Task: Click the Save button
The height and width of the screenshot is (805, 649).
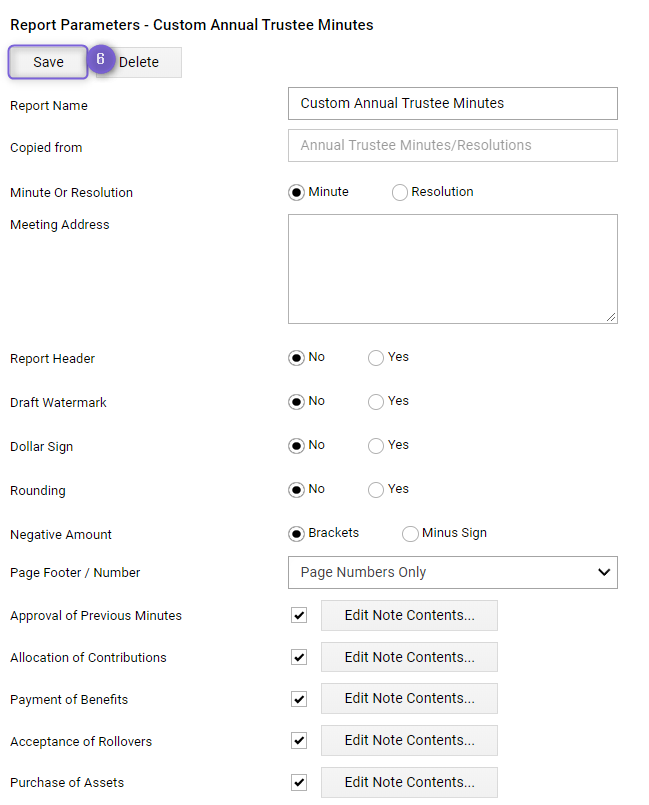Action: 47,62
